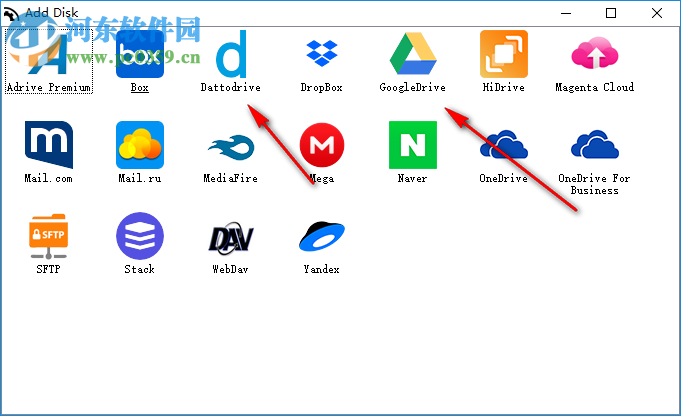The height and width of the screenshot is (416, 681).
Task: Click the 'Magenta Cloud' text label
Action: (595, 87)
